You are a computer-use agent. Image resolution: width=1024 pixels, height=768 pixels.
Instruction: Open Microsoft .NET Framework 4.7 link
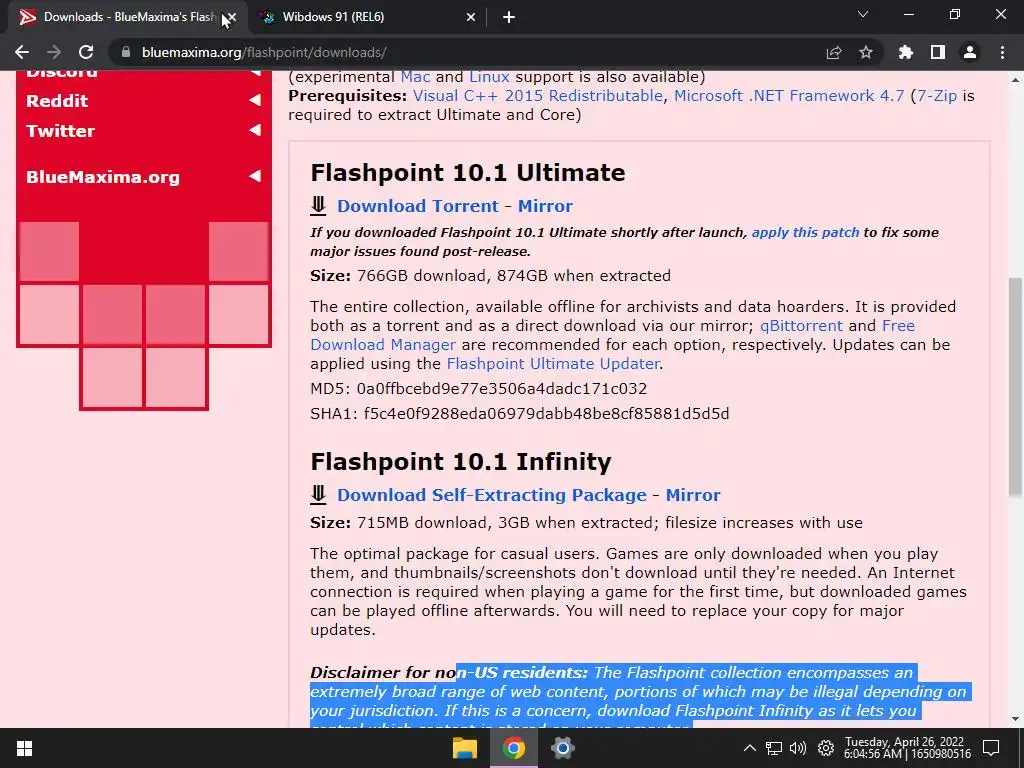(x=789, y=96)
